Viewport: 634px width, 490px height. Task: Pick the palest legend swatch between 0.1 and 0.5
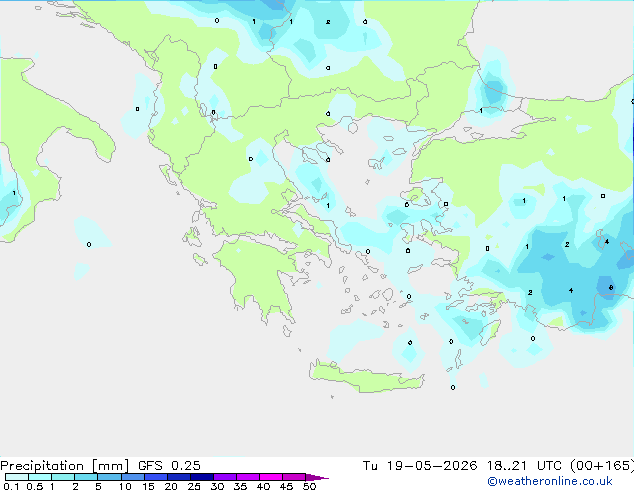[17, 477]
